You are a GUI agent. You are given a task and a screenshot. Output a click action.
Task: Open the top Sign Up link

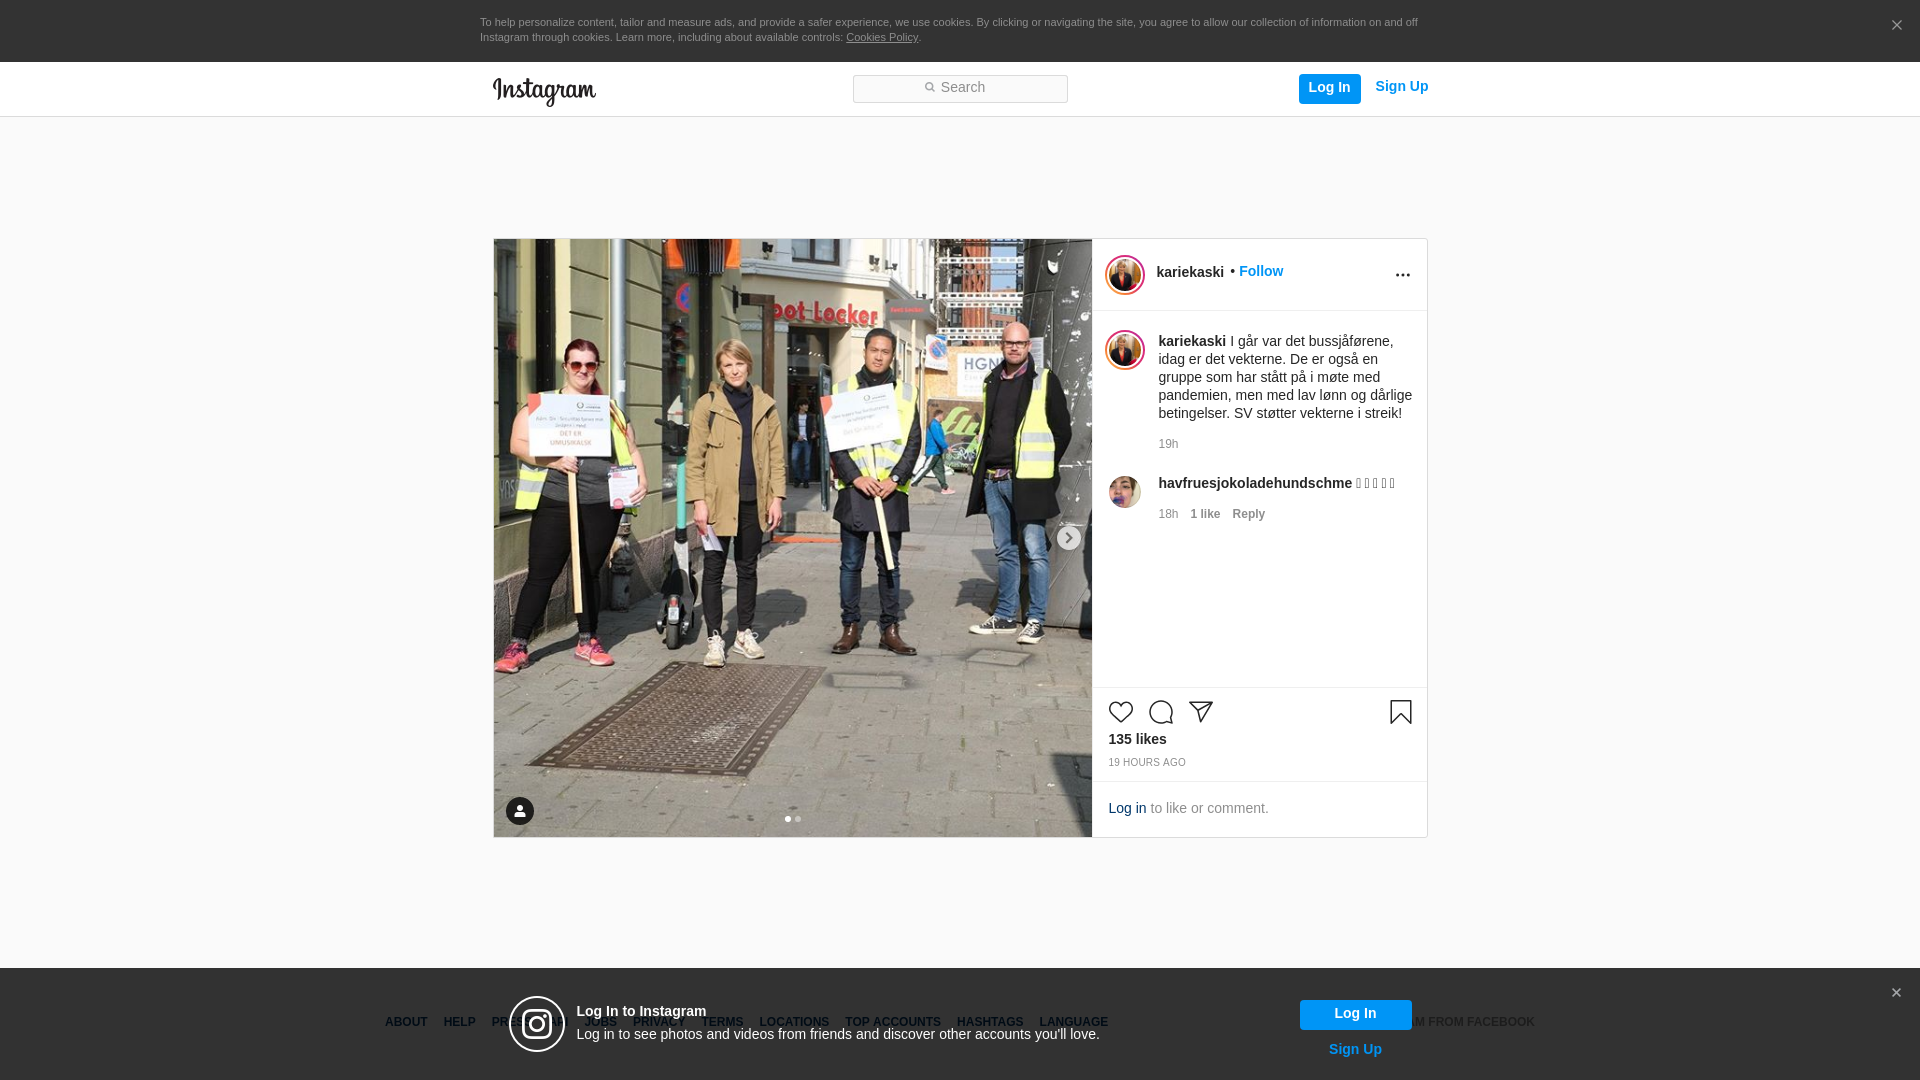click(x=1401, y=86)
